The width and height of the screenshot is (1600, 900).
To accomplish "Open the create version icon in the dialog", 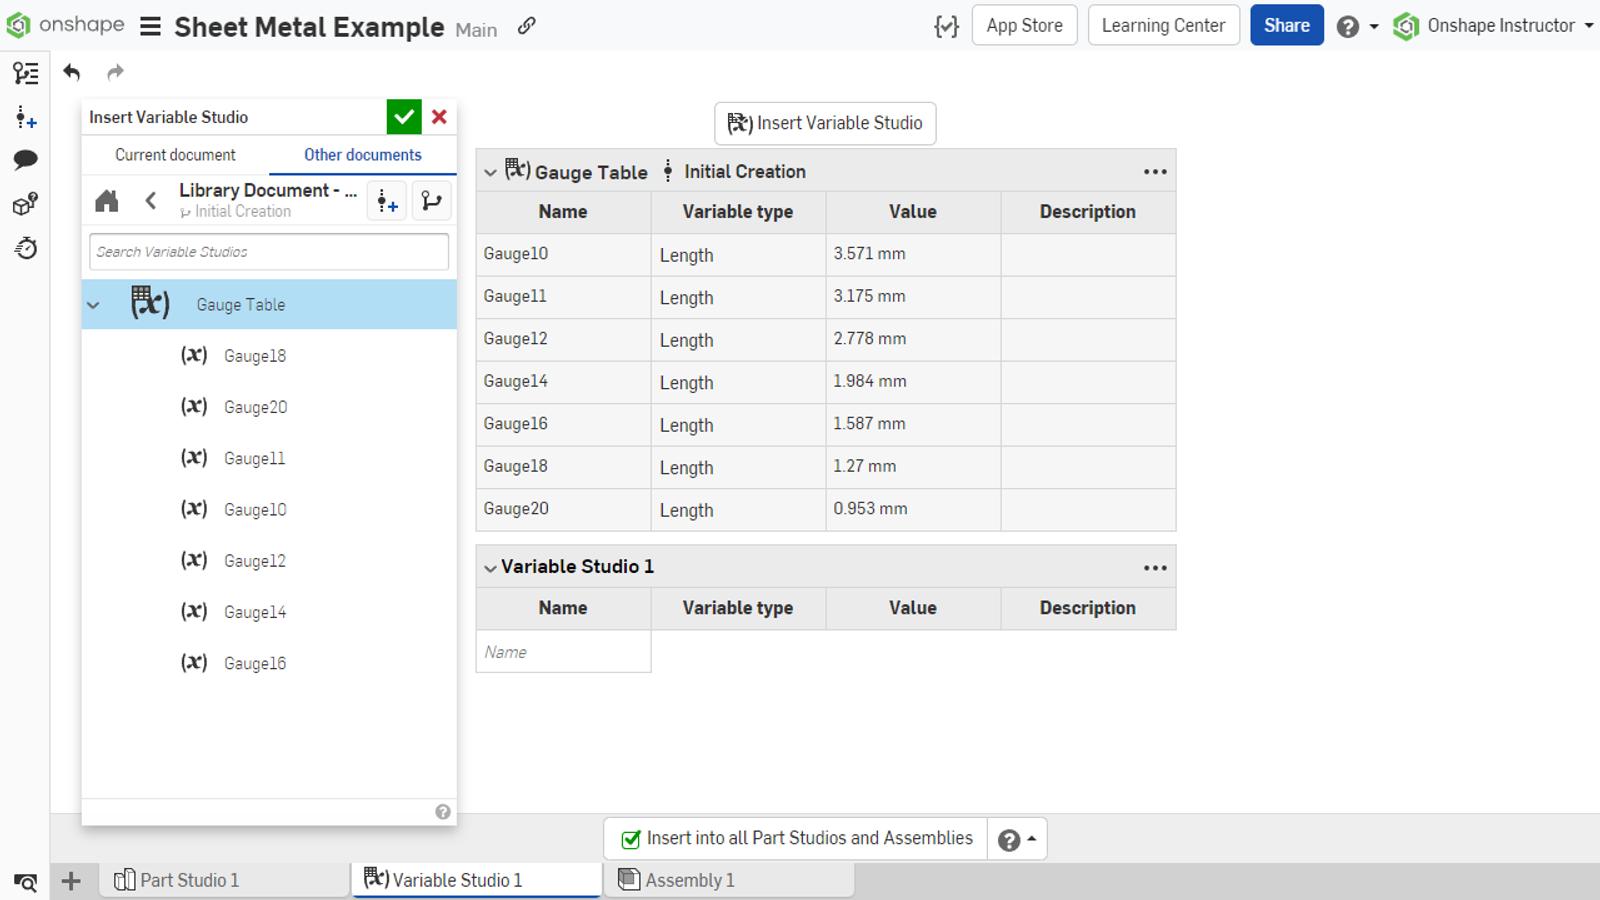I will coord(387,201).
